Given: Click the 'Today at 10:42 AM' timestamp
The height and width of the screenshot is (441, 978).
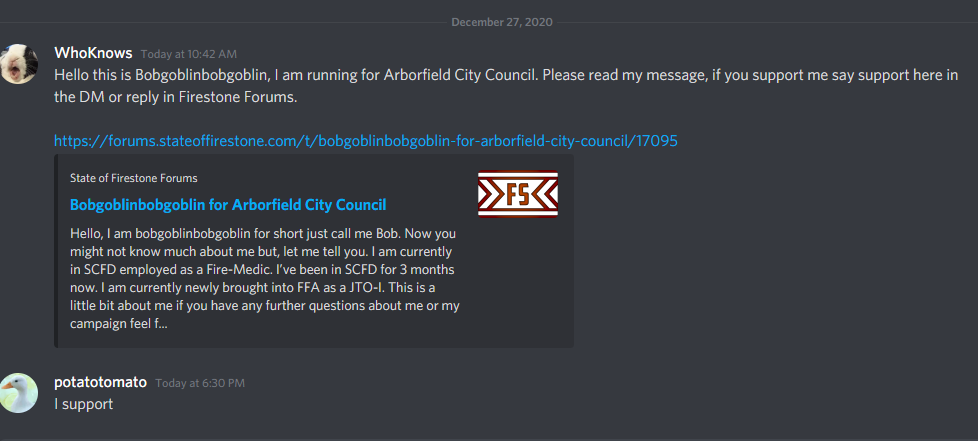Looking at the screenshot, I should coord(189,54).
